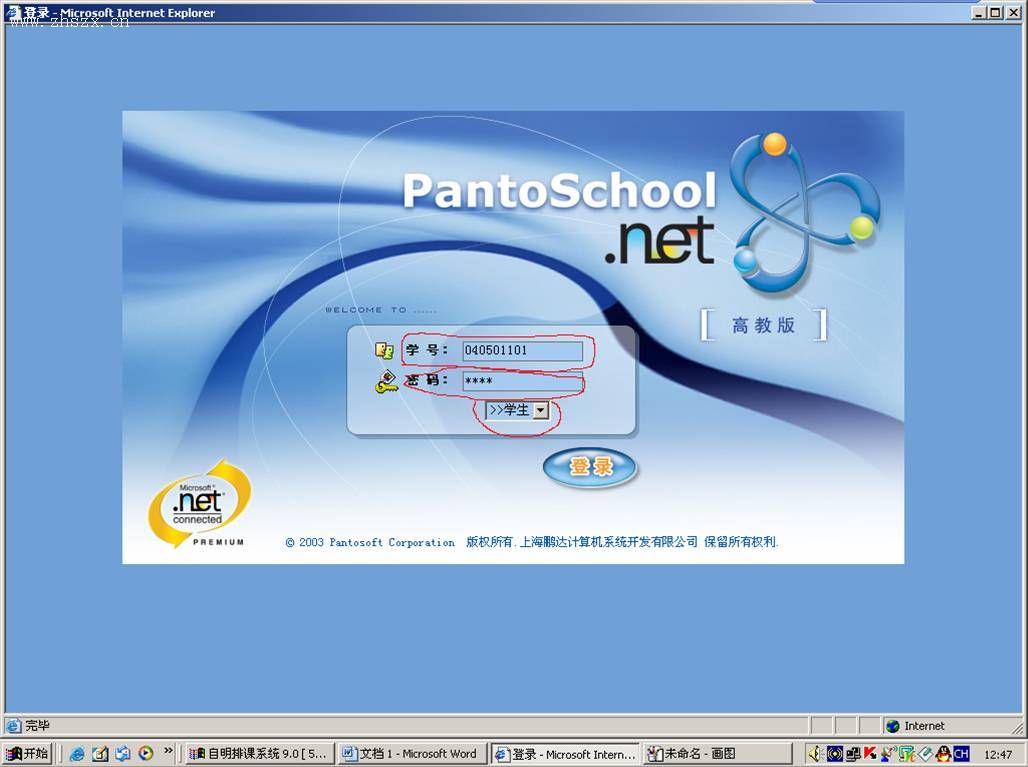Click the user icon beside 学号
The height and width of the screenshot is (767, 1028).
coord(384,351)
